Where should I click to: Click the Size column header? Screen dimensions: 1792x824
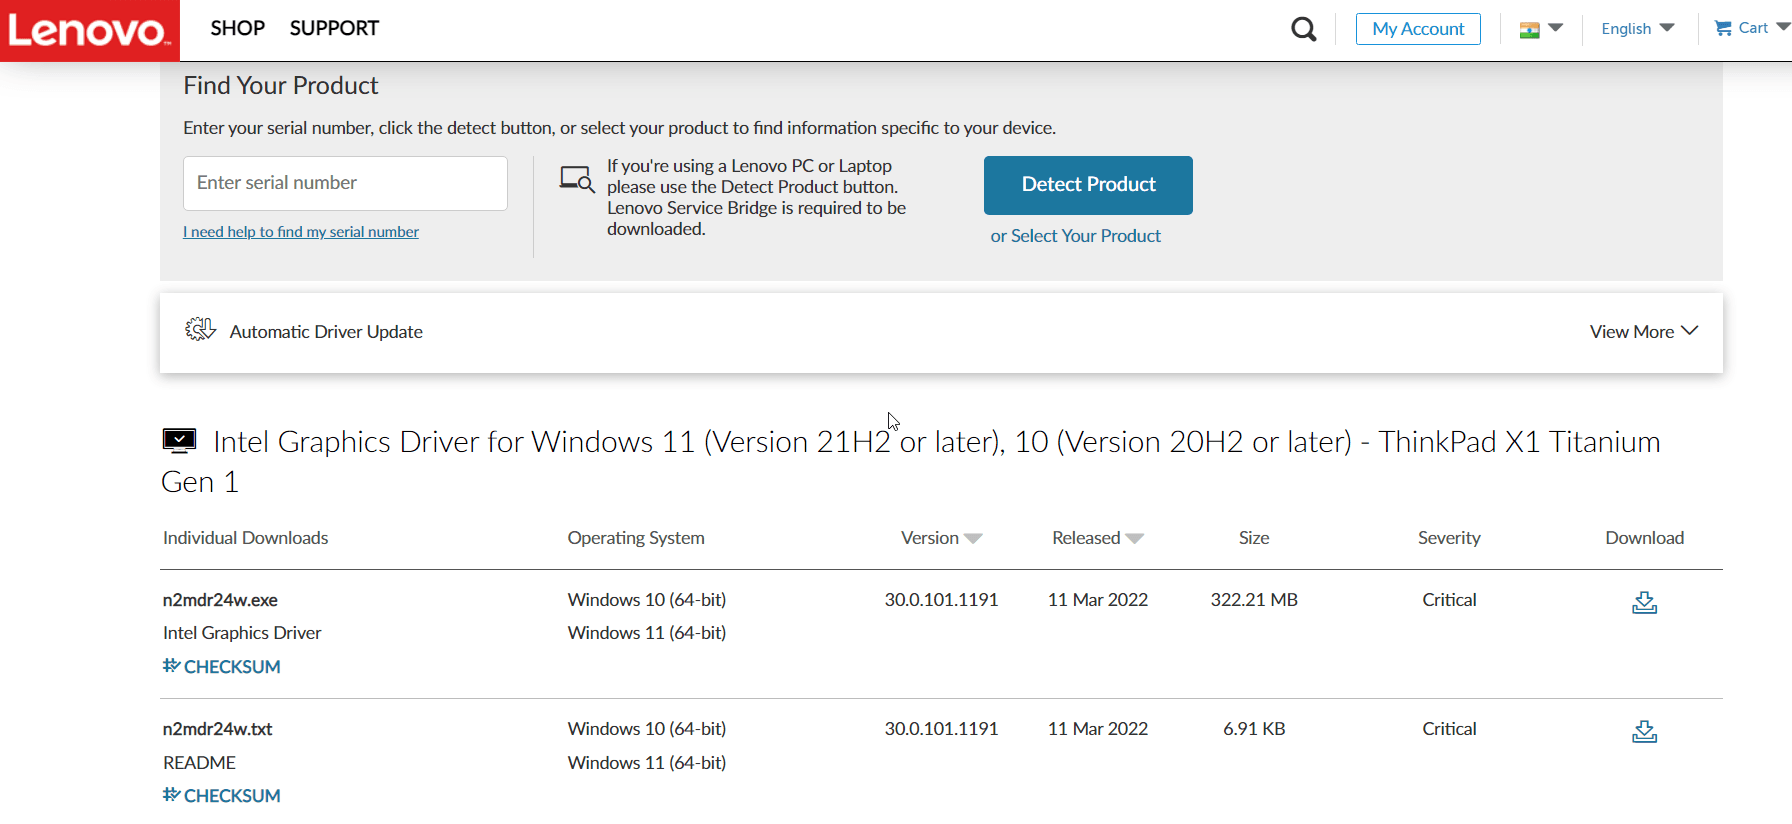click(x=1254, y=538)
